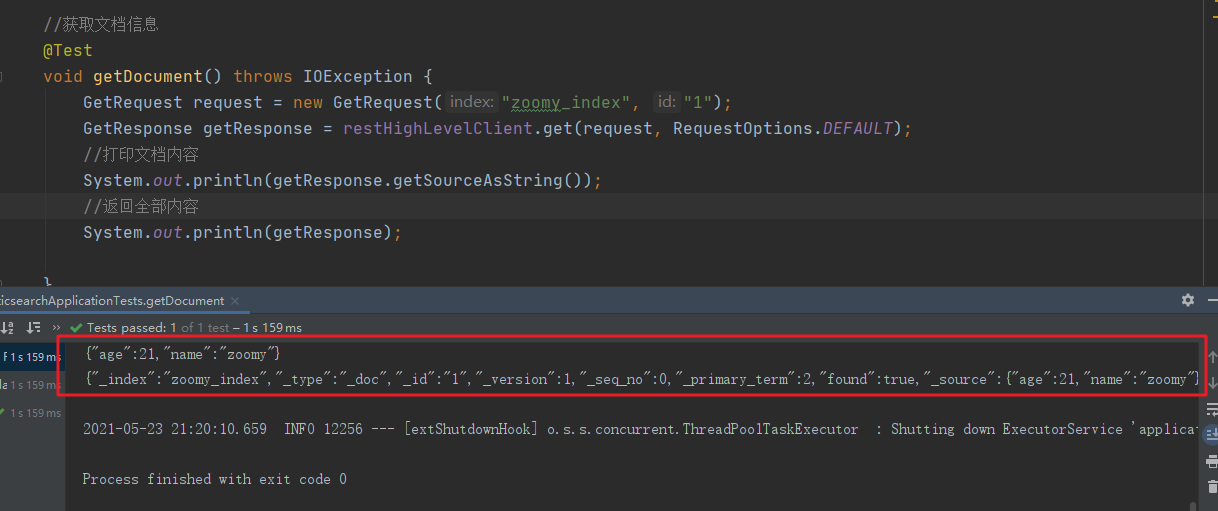Click the getDocument method name

coord(147,76)
